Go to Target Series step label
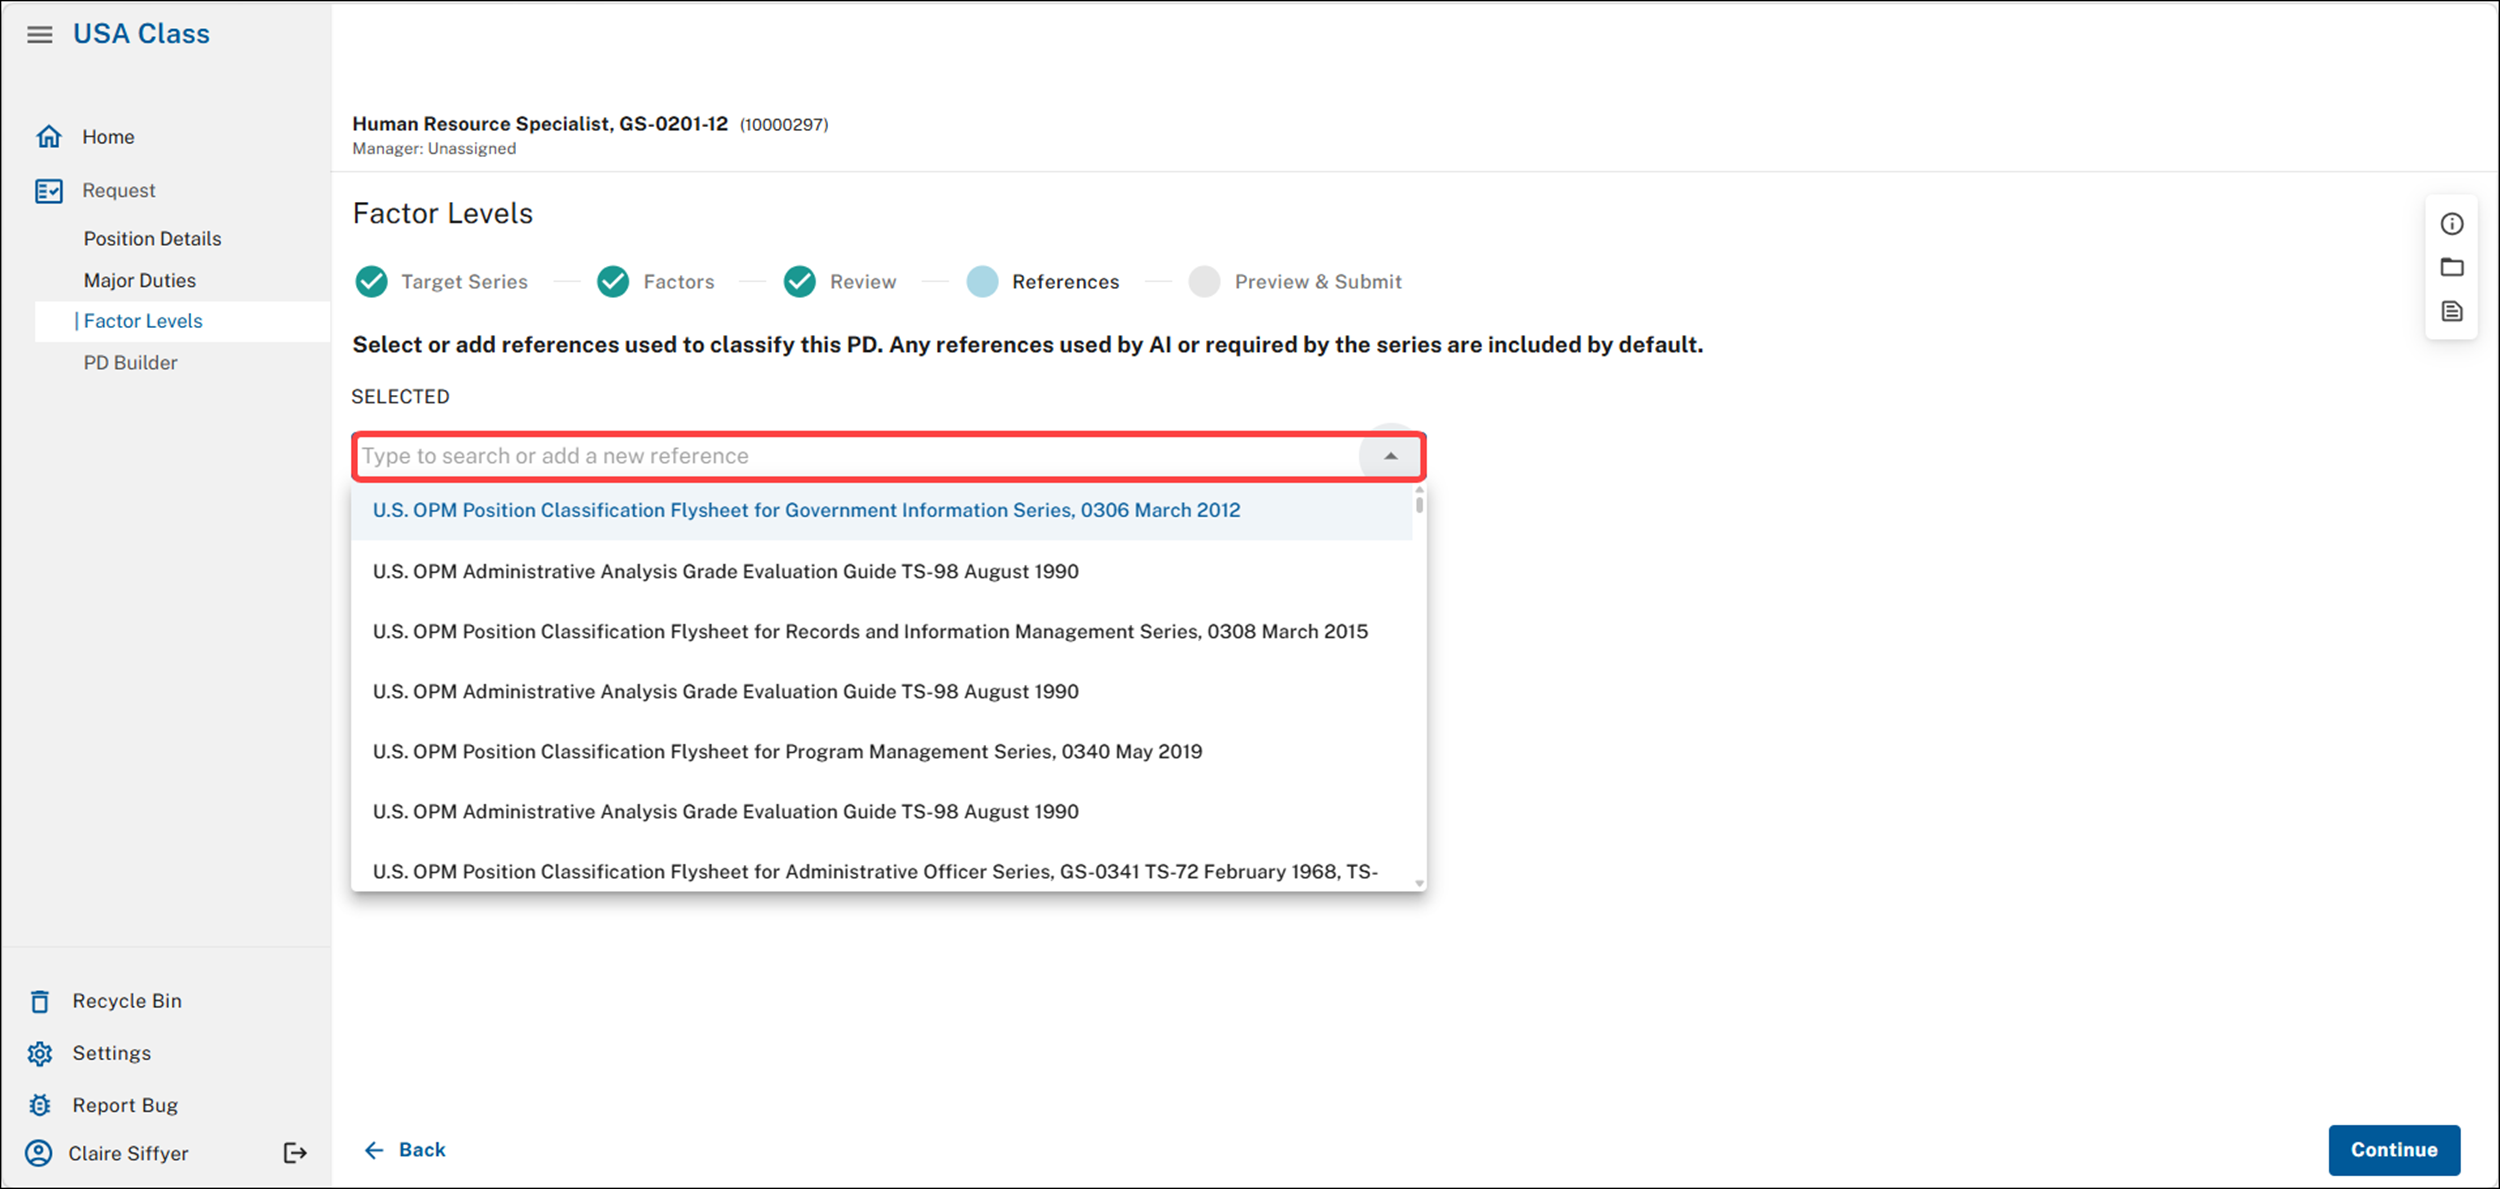 (x=464, y=282)
